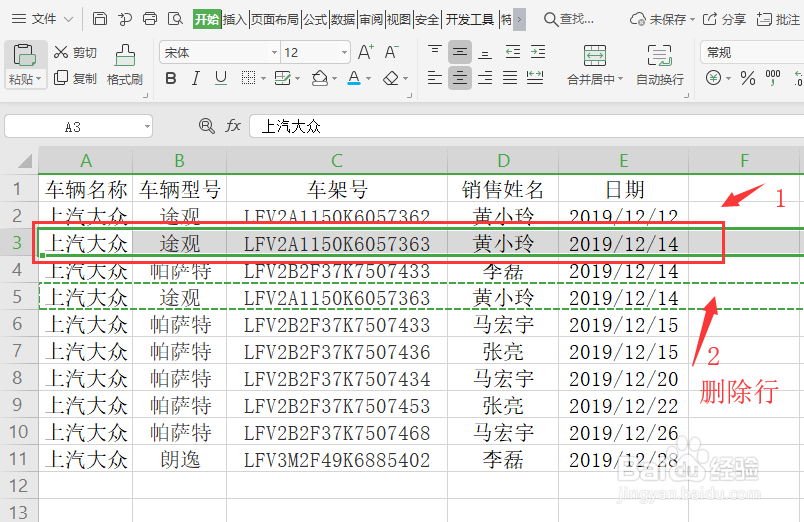Image resolution: width=804 pixels, height=522 pixels.
Task: Select row 5 header
Action: pyautogui.click(x=17, y=296)
